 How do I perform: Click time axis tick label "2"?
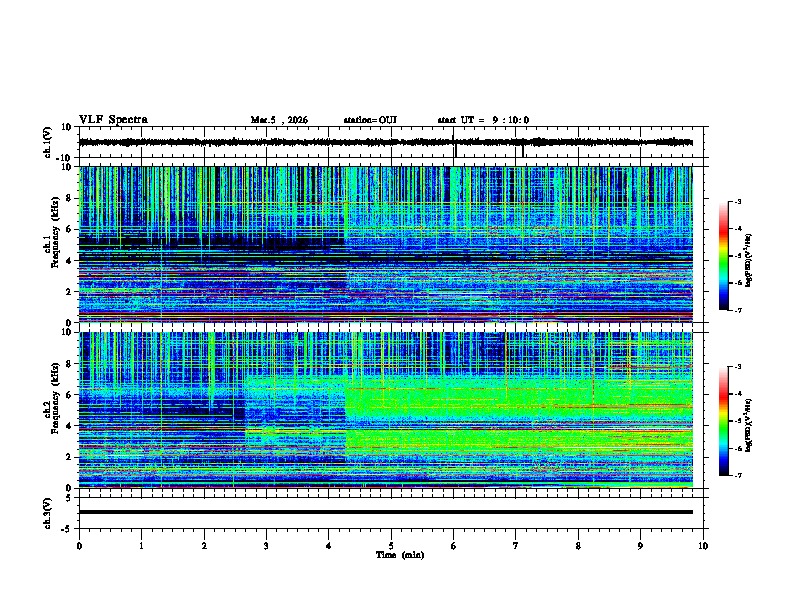point(204,546)
